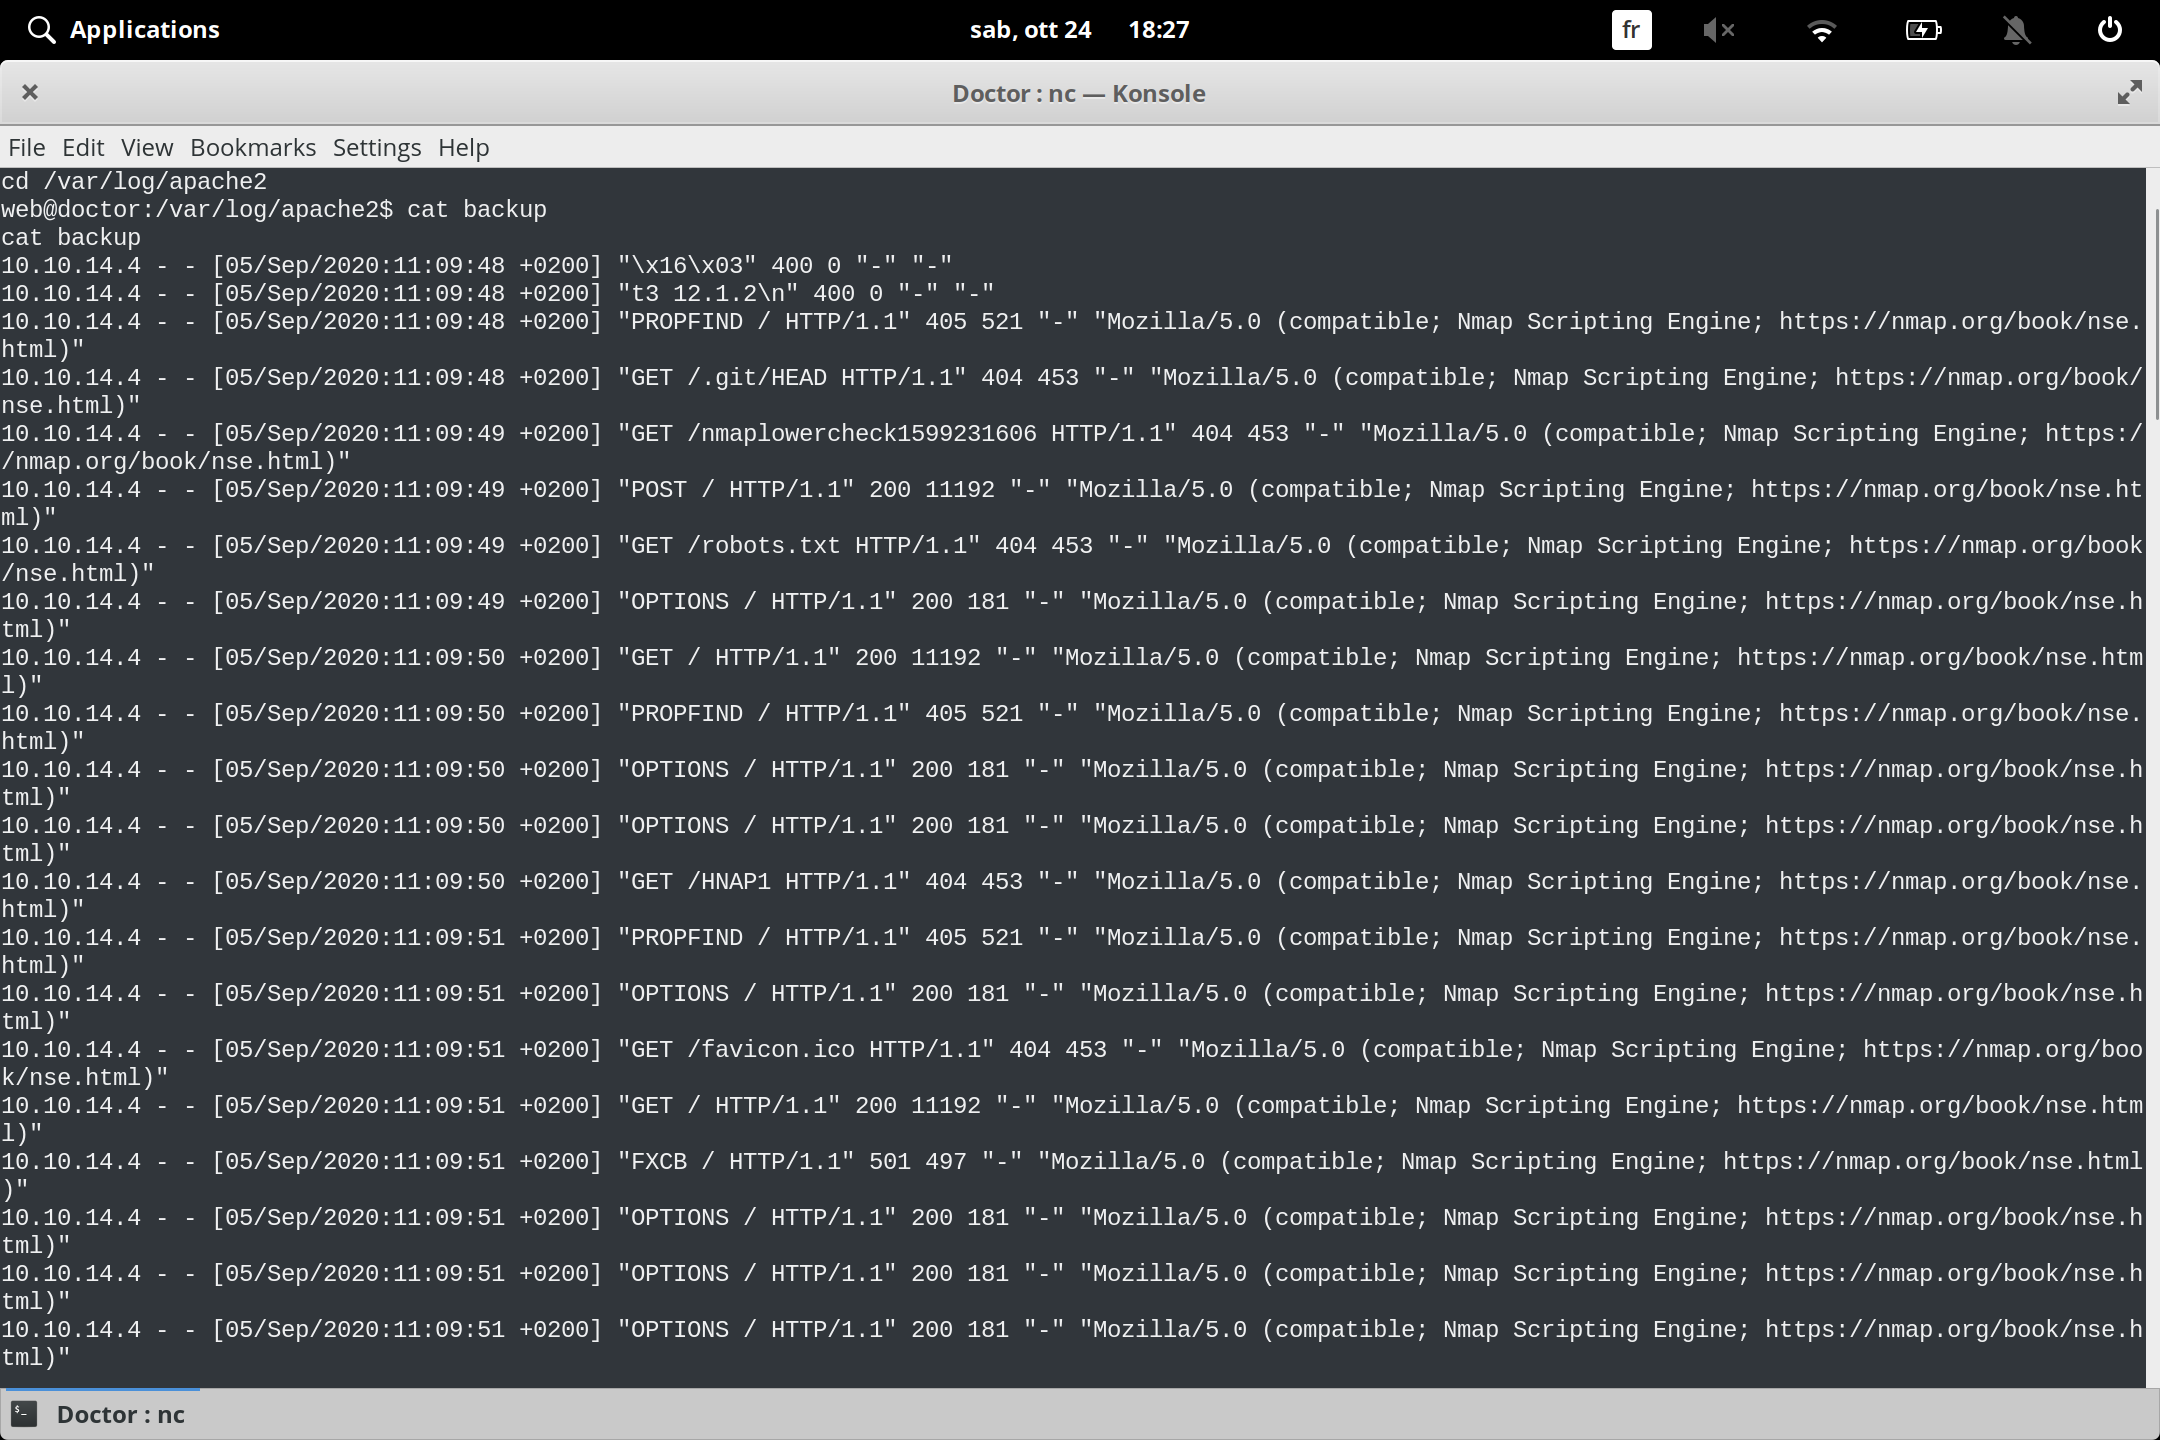Image resolution: width=2160 pixels, height=1440 pixels.
Task: Click the fr keyboard layout indicator
Action: pos(1630,30)
